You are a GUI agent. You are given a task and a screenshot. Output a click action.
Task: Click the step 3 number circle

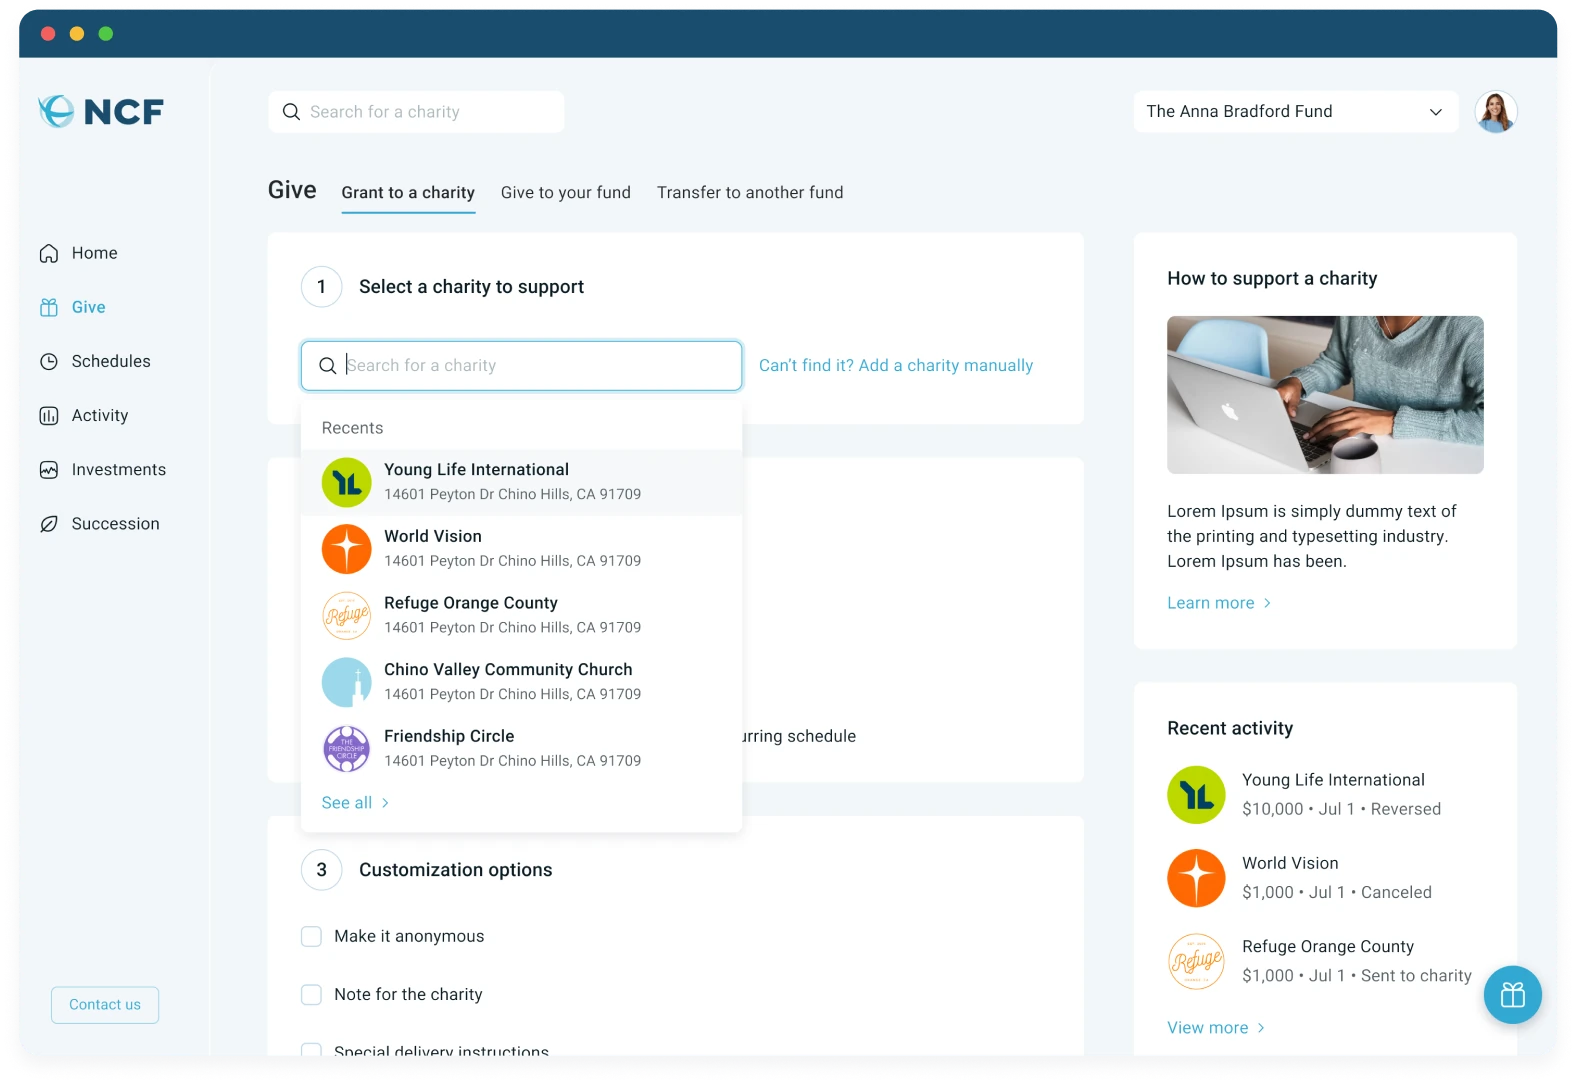pyautogui.click(x=321, y=870)
